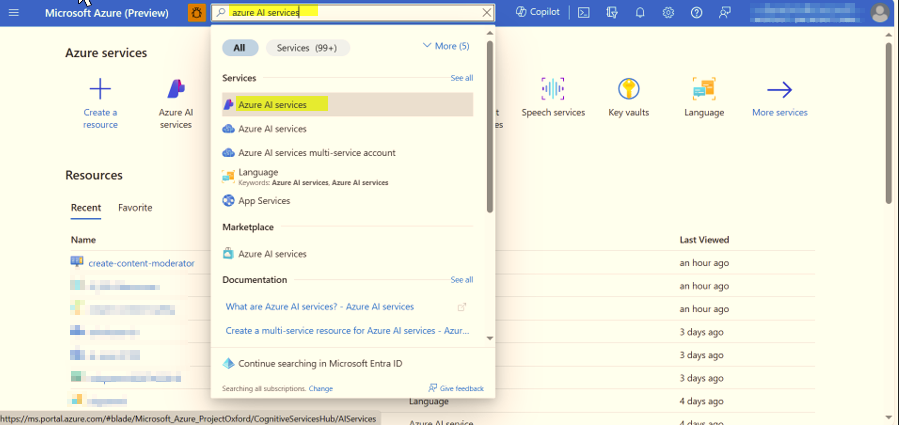Click See all next to Documentation

pyautogui.click(x=462, y=280)
